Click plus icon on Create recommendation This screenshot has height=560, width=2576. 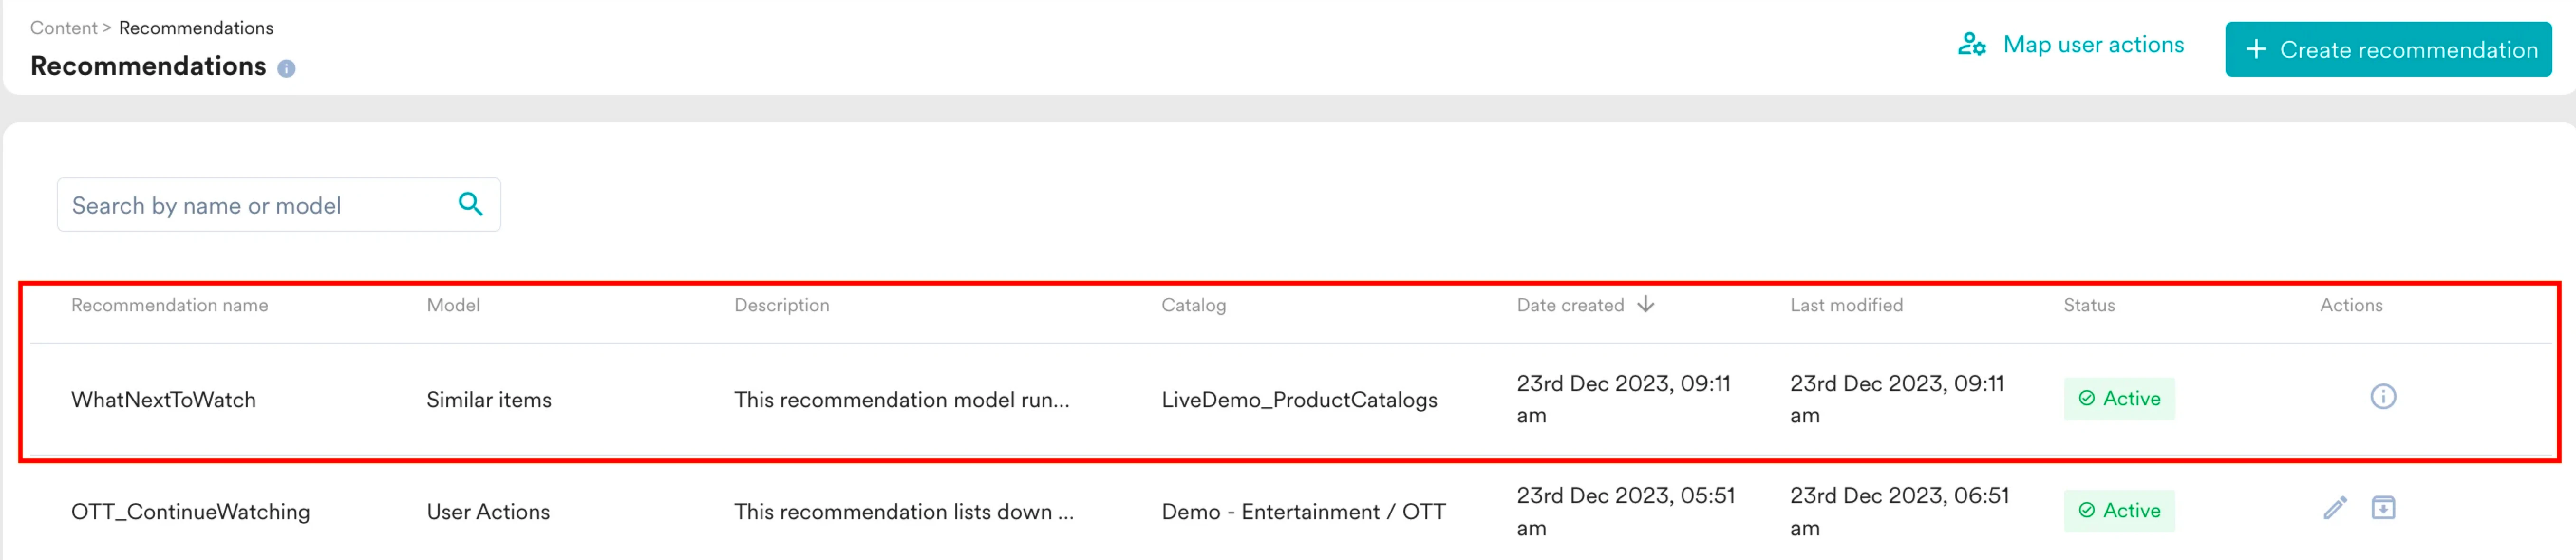(x=2256, y=49)
